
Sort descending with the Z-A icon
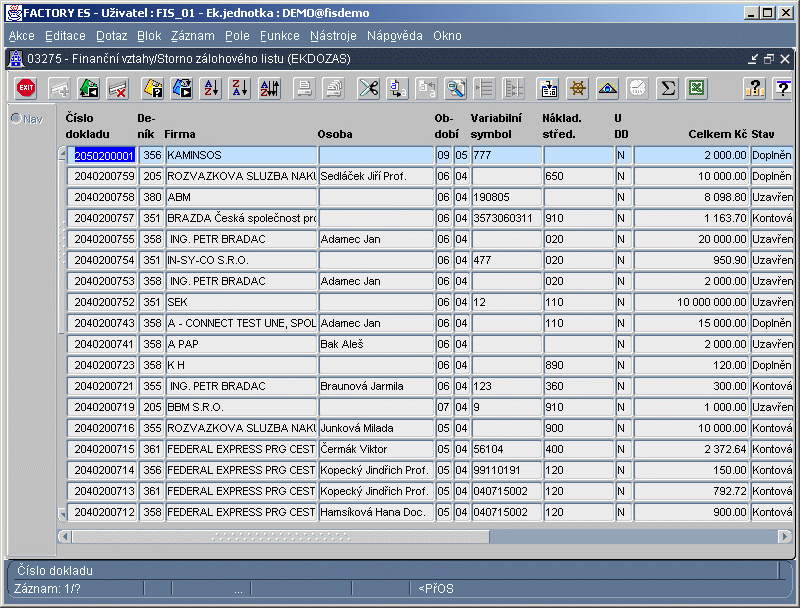tap(240, 88)
